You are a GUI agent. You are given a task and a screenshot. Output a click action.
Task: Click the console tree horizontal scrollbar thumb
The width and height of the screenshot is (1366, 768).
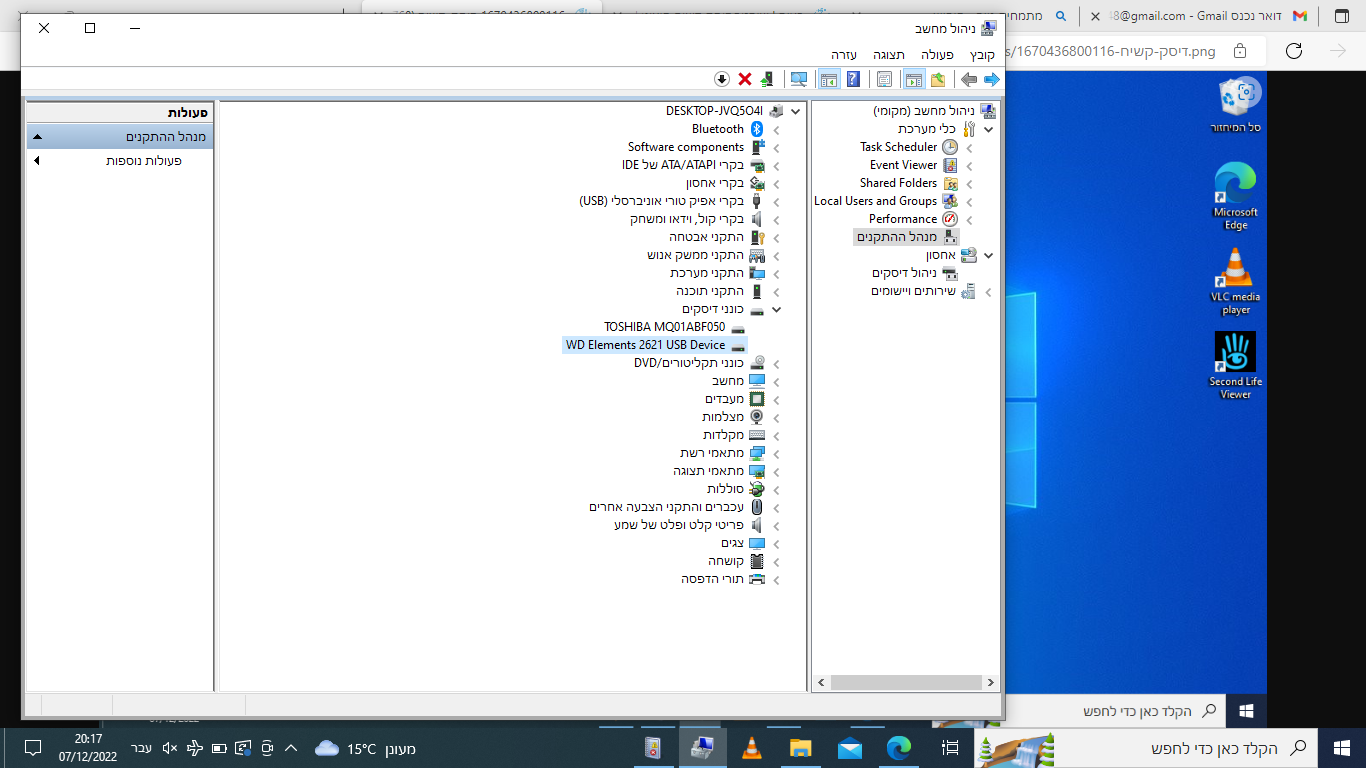pyautogui.click(x=905, y=683)
